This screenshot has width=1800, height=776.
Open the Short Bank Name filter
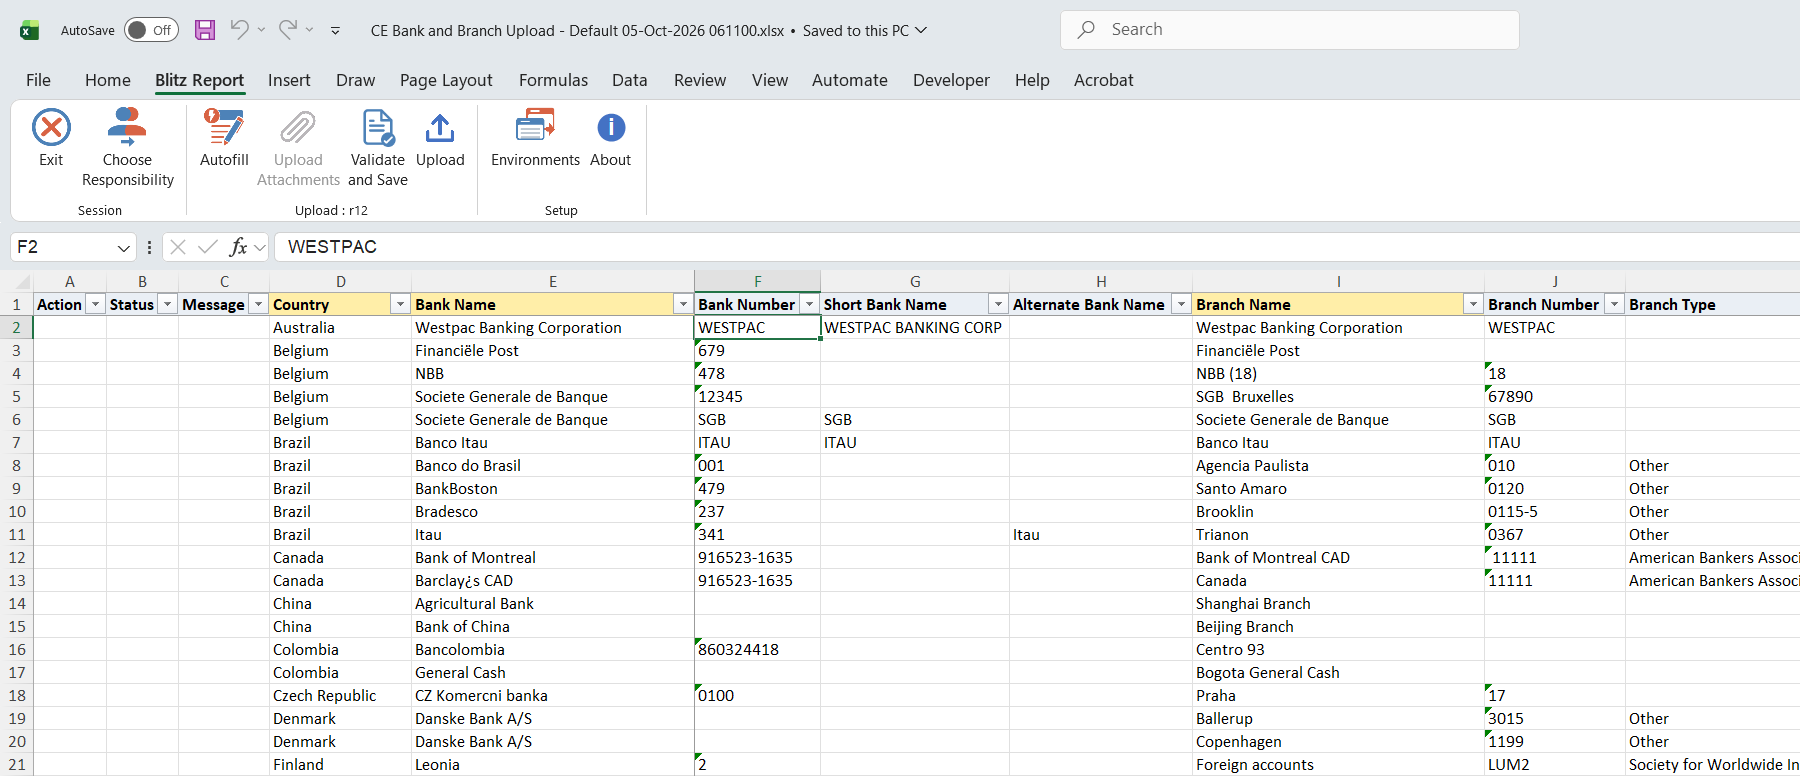[x=998, y=305]
